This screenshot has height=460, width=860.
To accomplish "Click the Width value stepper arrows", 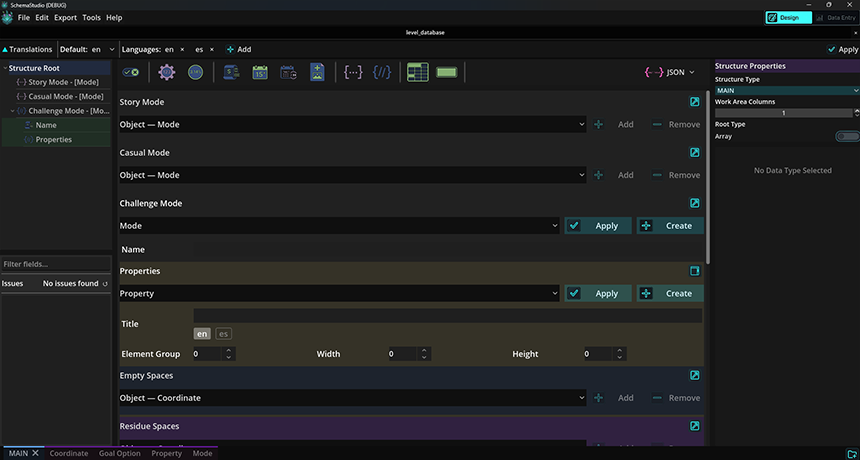I will coord(424,354).
